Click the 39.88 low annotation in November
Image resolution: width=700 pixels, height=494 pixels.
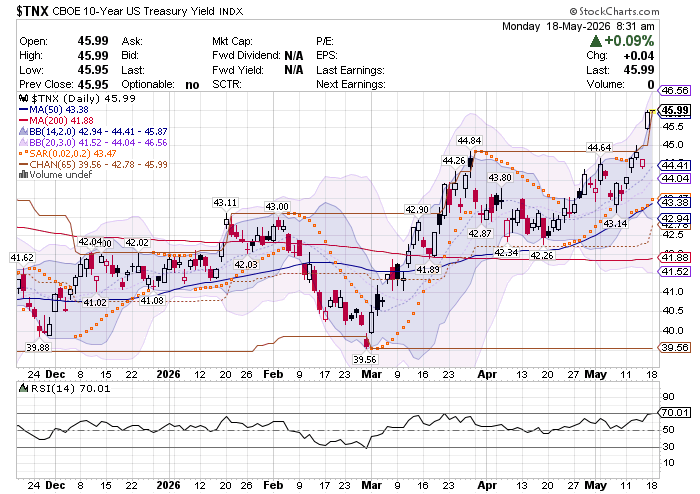click(x=38, y=347)
